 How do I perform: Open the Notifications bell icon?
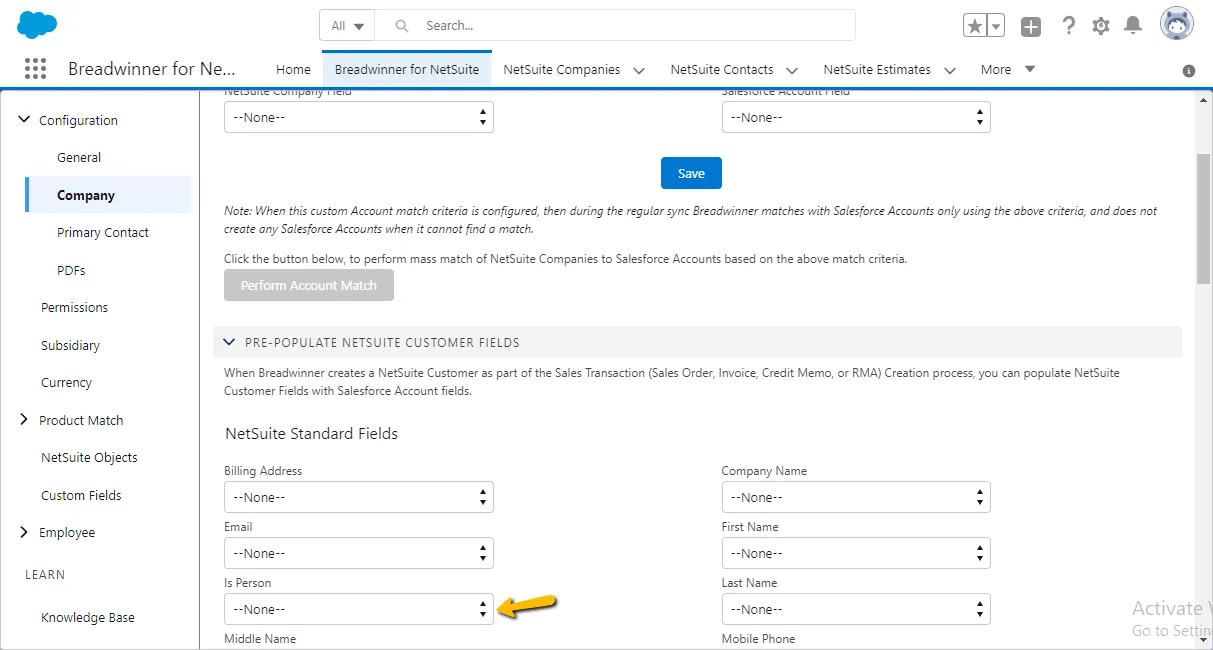1133,26
